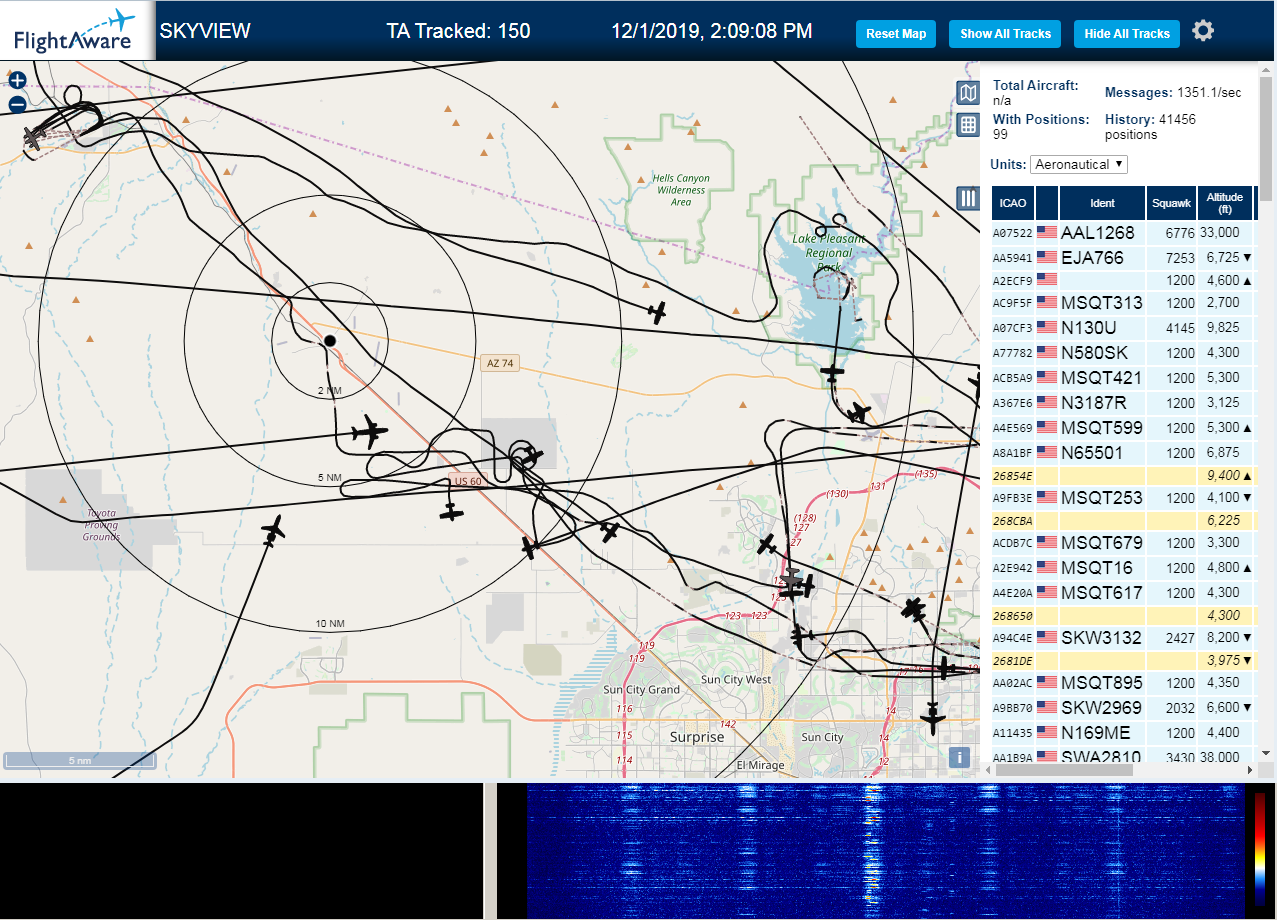Viewport: 1277px width, 921px height.
Task: Select the N130U aircraft row
Action: pos(1122,327)
